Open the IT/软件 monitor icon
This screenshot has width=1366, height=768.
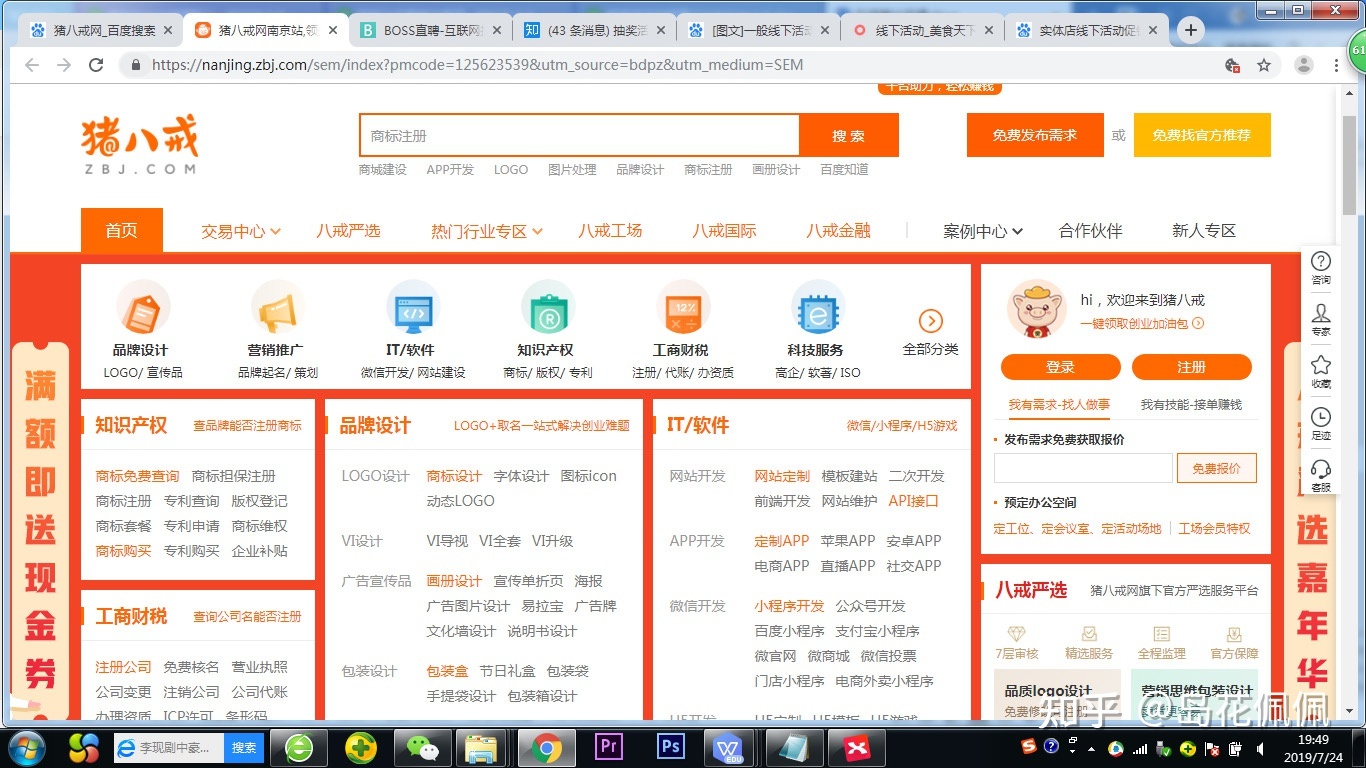(412, 308)
